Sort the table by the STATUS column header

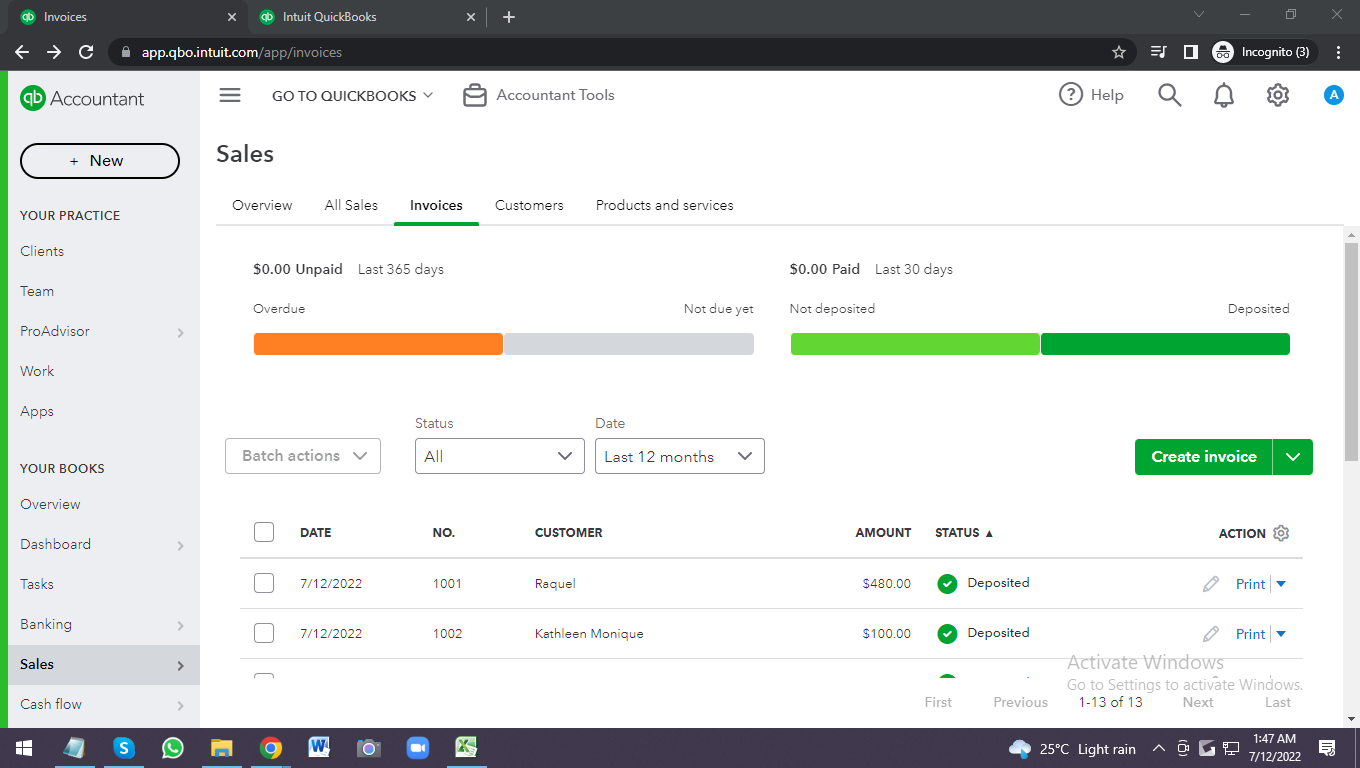tap(964, 533)
